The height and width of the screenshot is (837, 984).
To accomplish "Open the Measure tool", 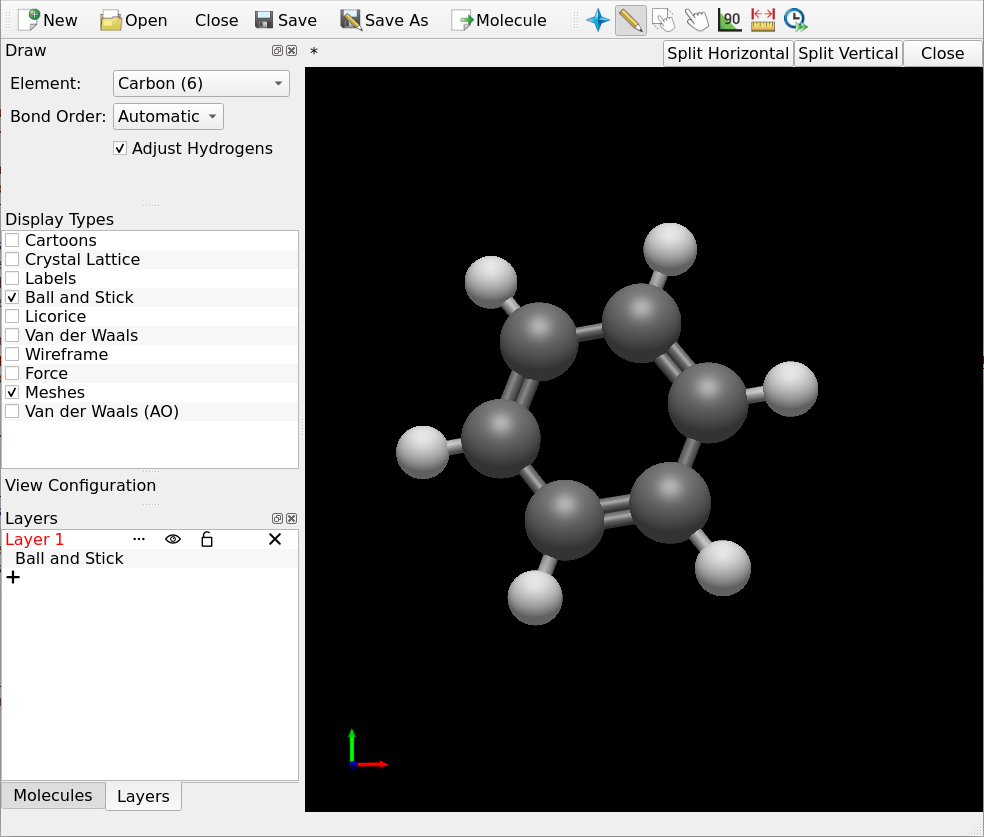I will [x=730, y=20].
